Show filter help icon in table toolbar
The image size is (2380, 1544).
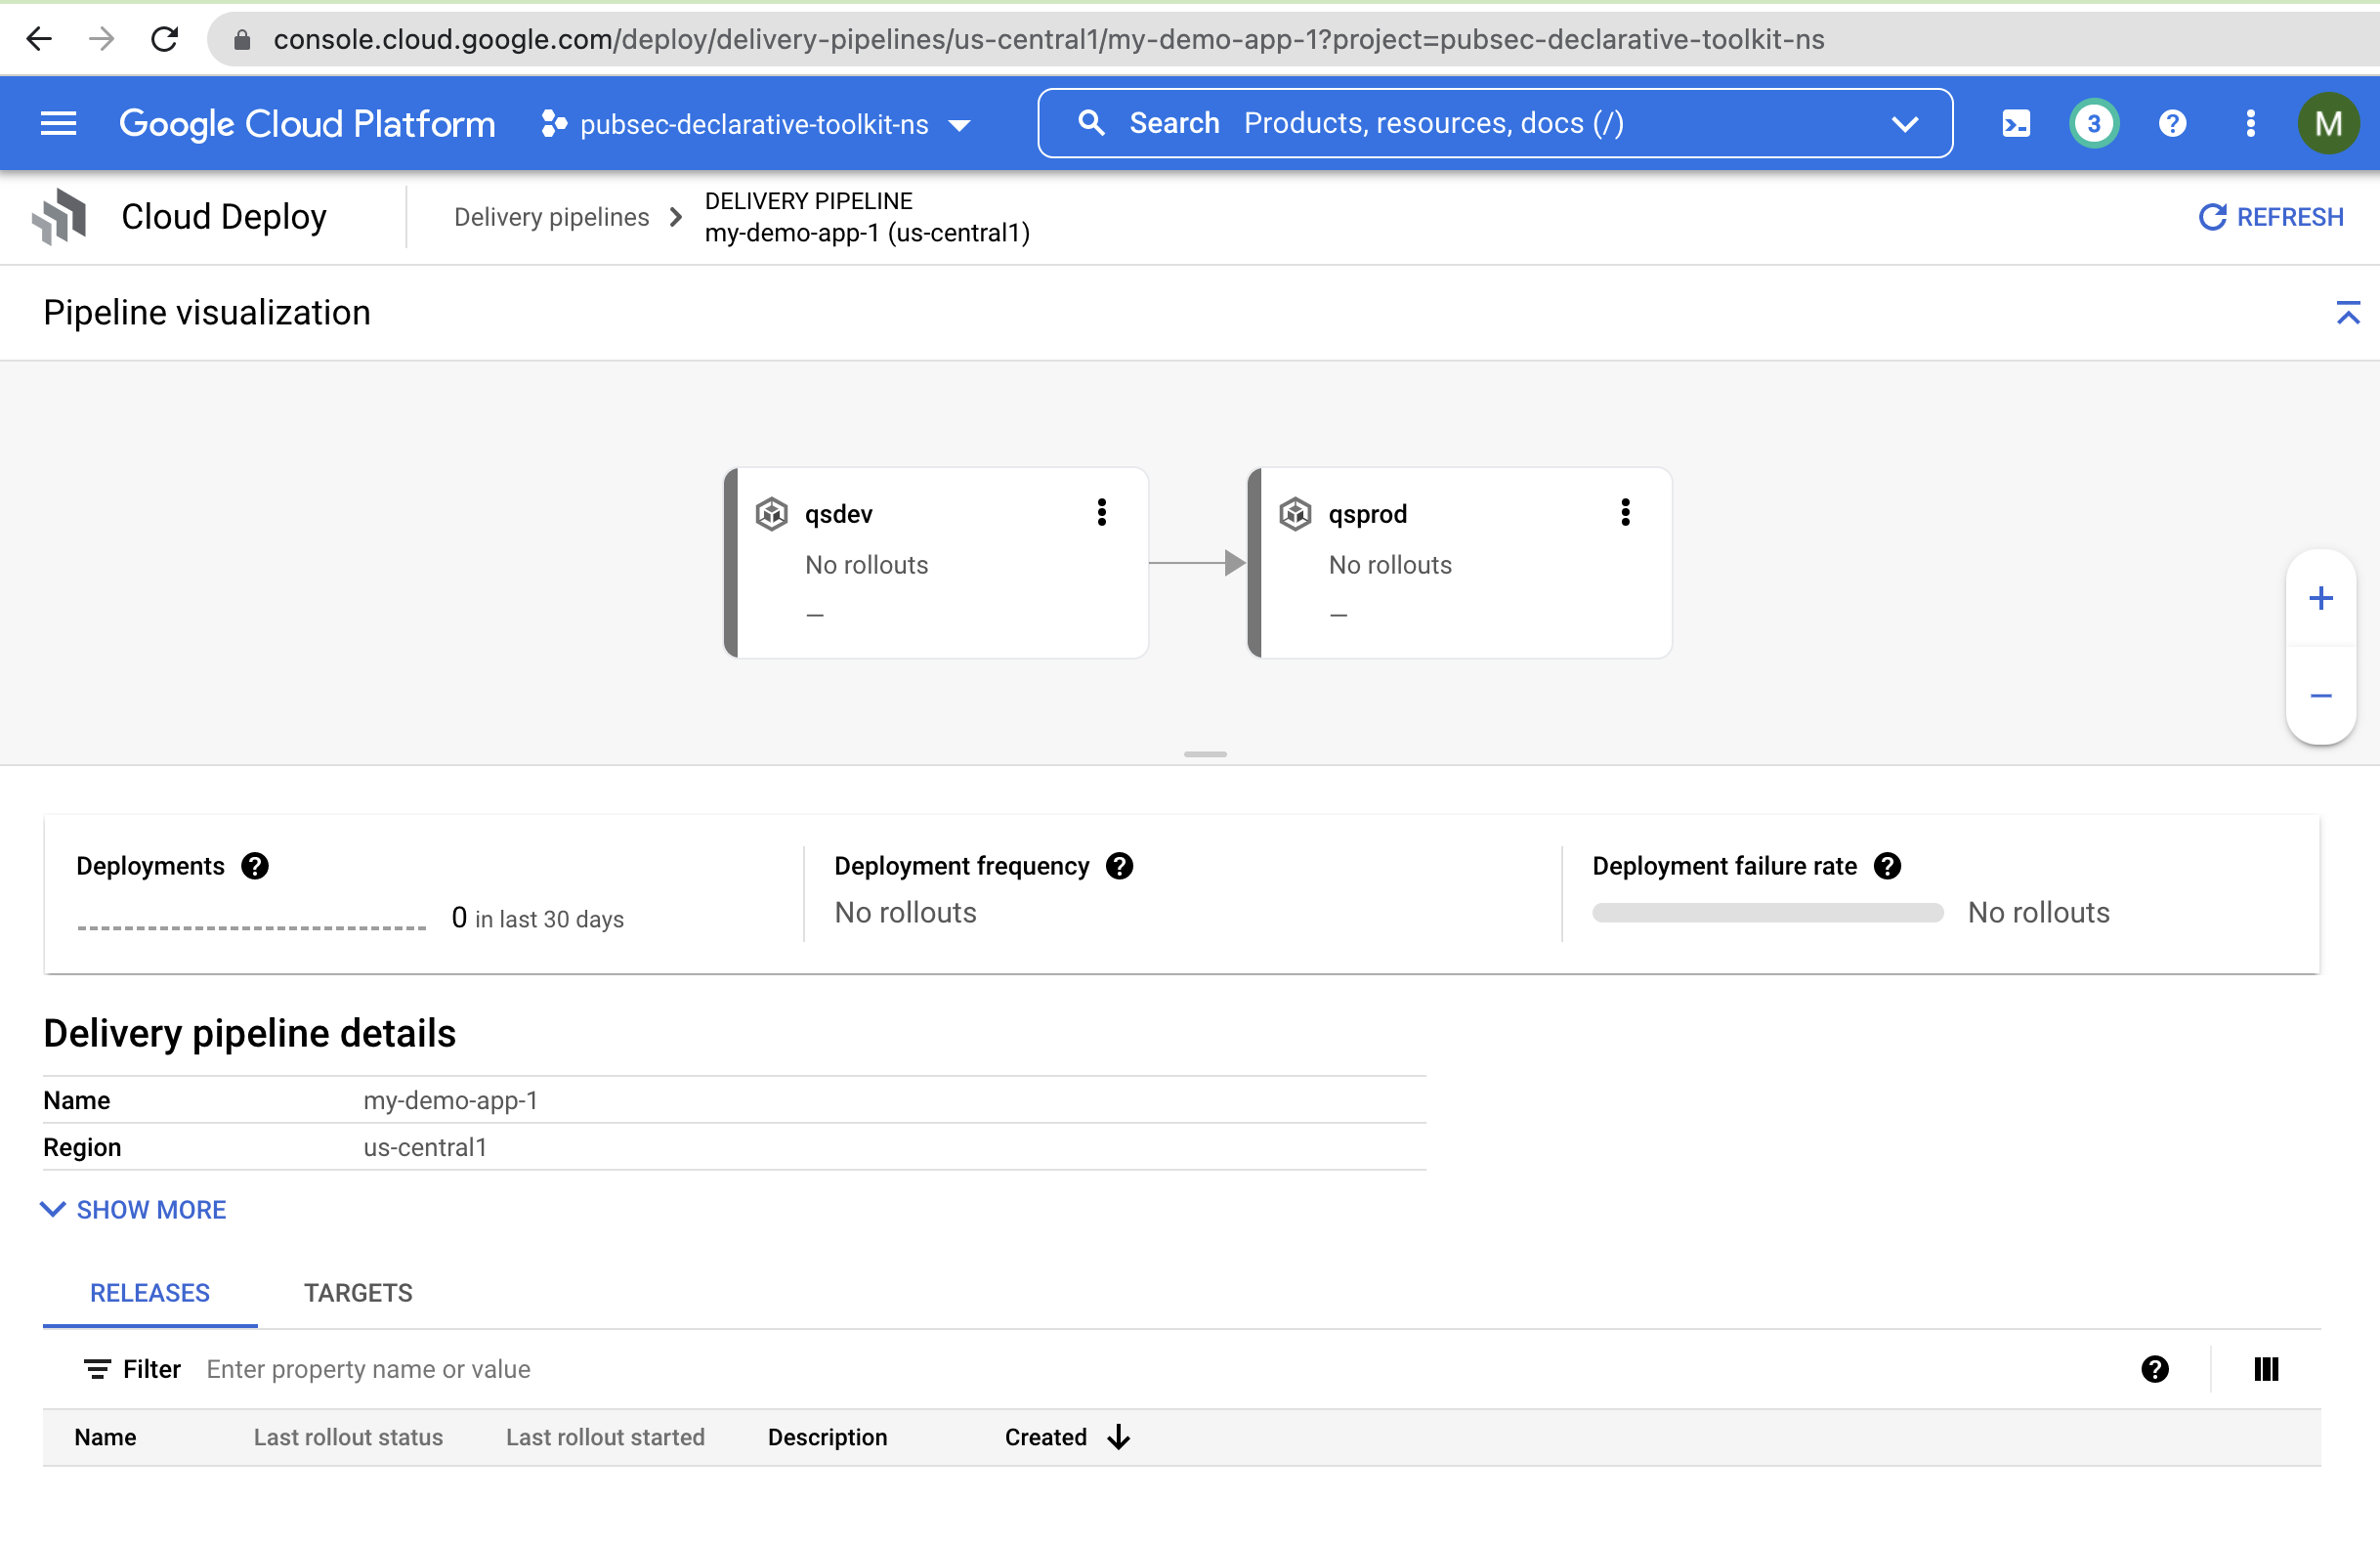tap(2154, 1369)
